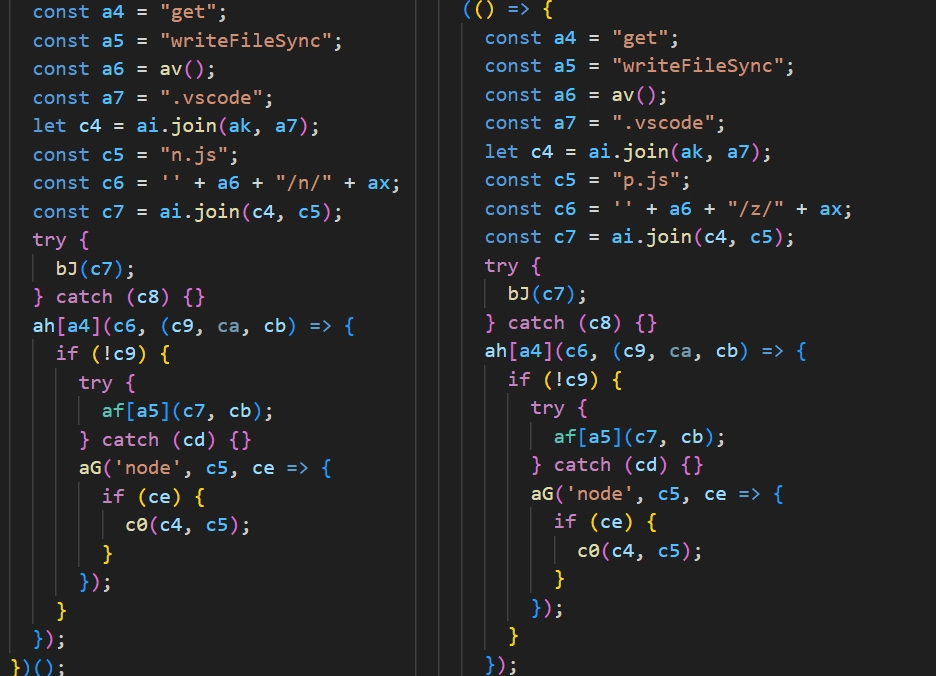Click the ah[a4](c6, …) line in left pane
The width and height of the screenshot is (936, 676).
point(193,326)
